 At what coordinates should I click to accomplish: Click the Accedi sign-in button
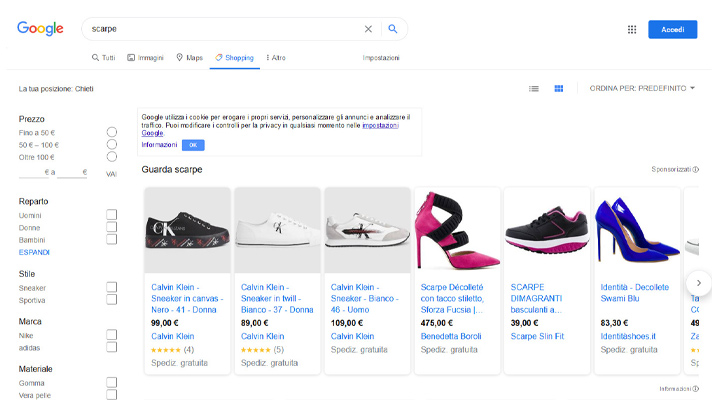pyautogui.click(x=673, y=29)
